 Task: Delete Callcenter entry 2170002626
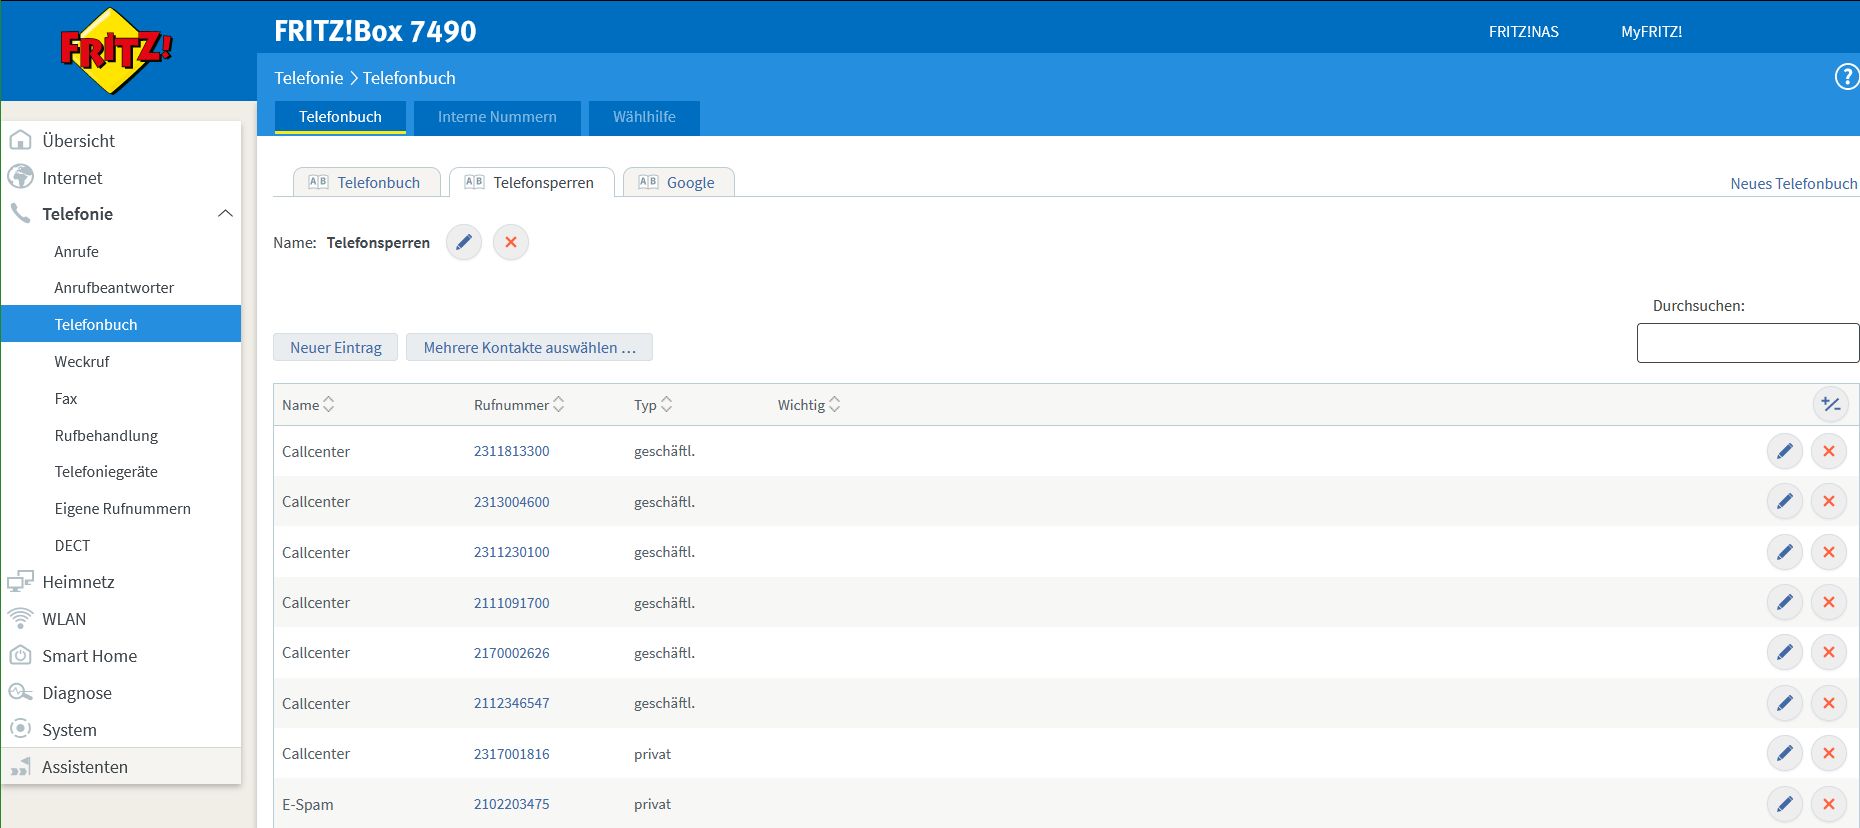[x=1829, y=652]
